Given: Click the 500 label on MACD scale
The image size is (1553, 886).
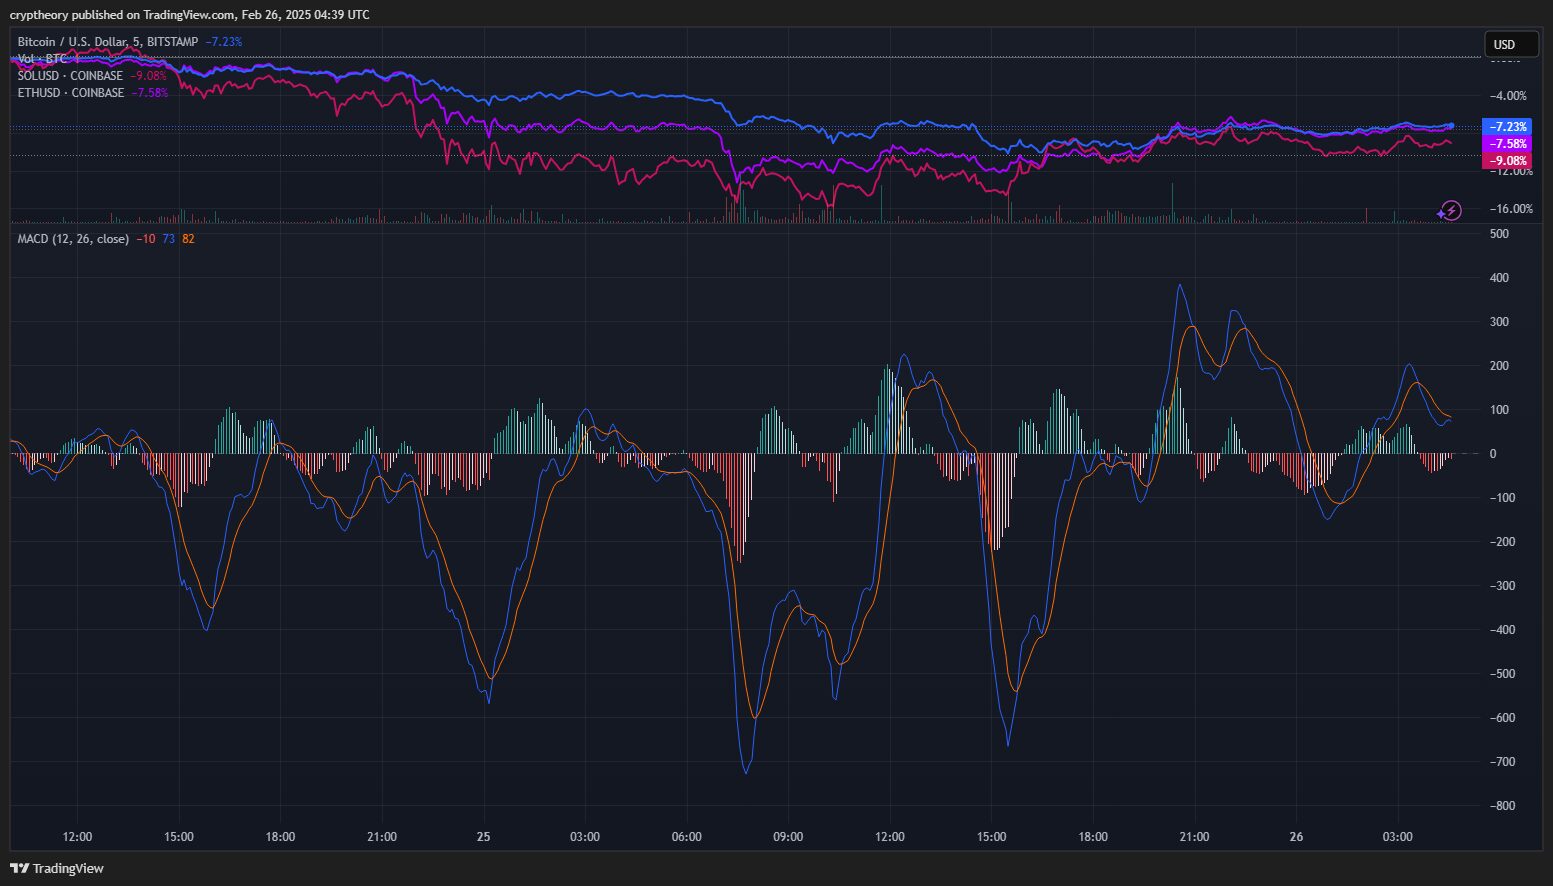Looking at the screenshot, I should [1499, 234].
